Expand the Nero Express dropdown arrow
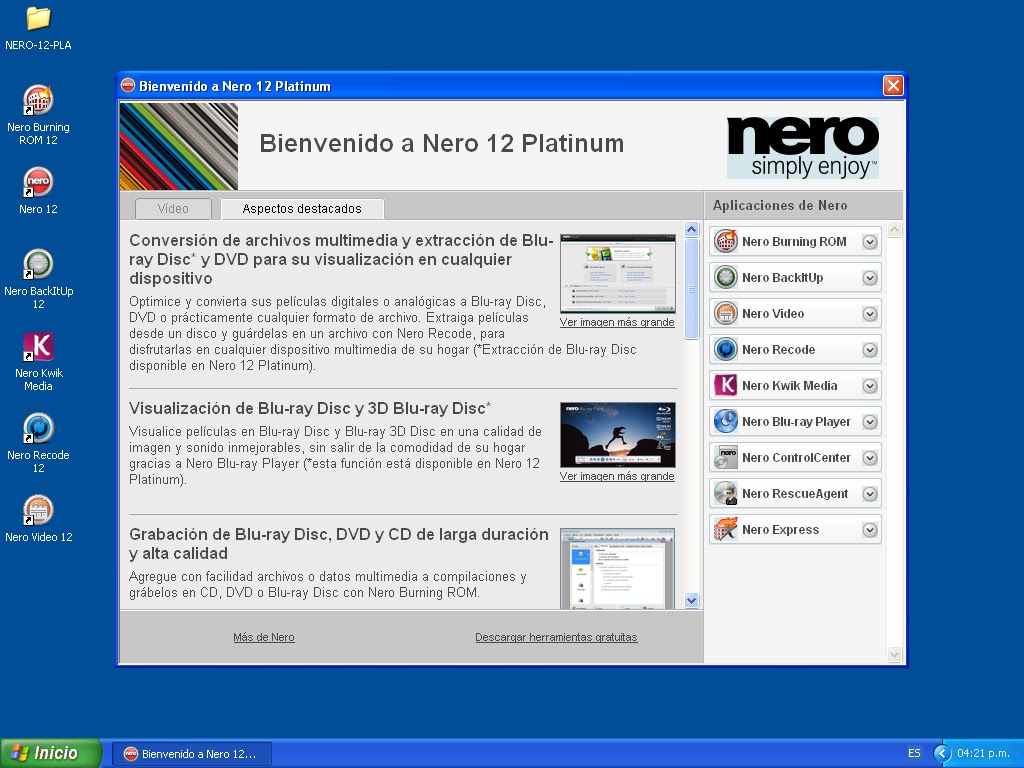 (x=869, y=529)
